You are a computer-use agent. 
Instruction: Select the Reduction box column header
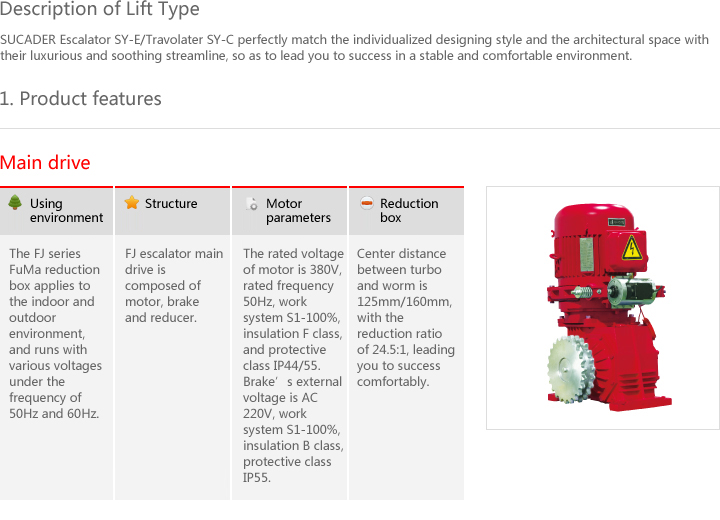tap(406, 211)
